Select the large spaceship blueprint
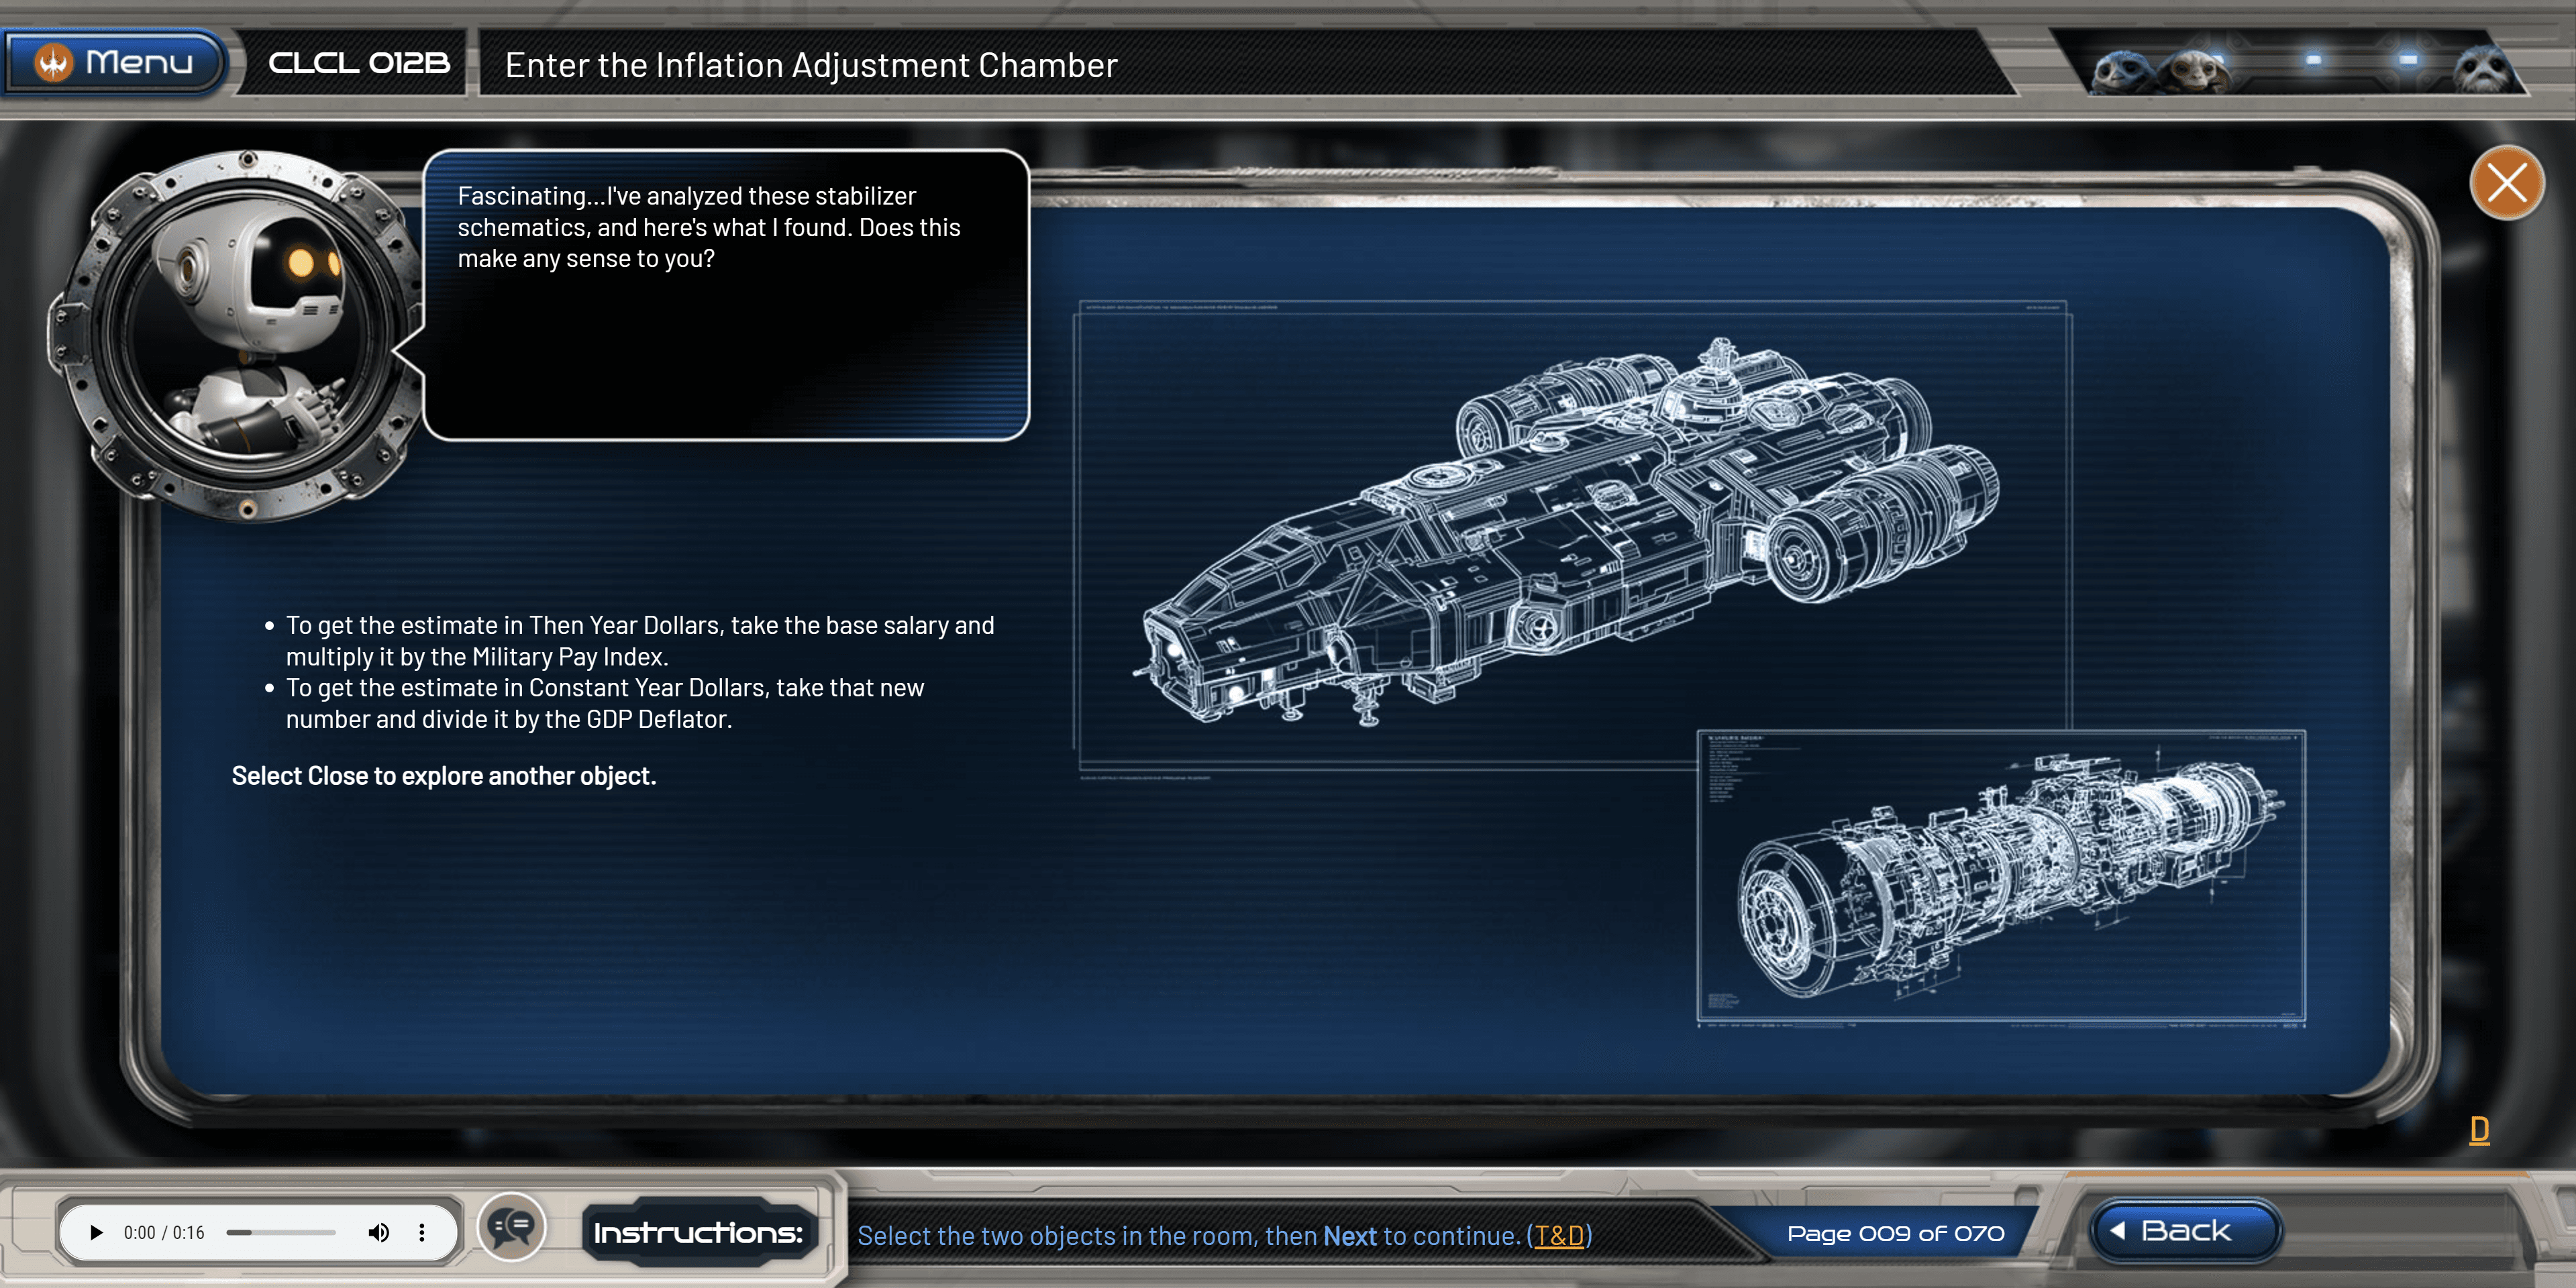 [1570, 530]
